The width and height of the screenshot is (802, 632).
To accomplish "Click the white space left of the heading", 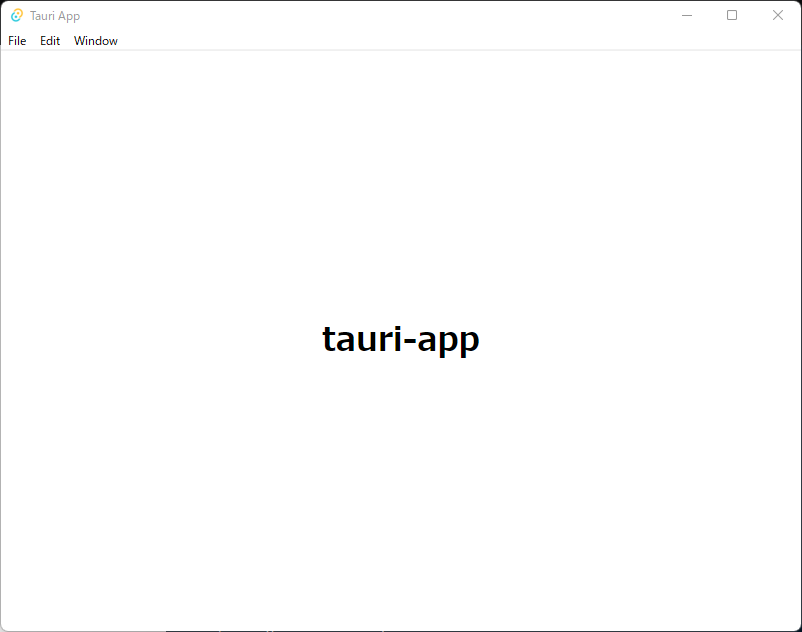I will (160, 340).
